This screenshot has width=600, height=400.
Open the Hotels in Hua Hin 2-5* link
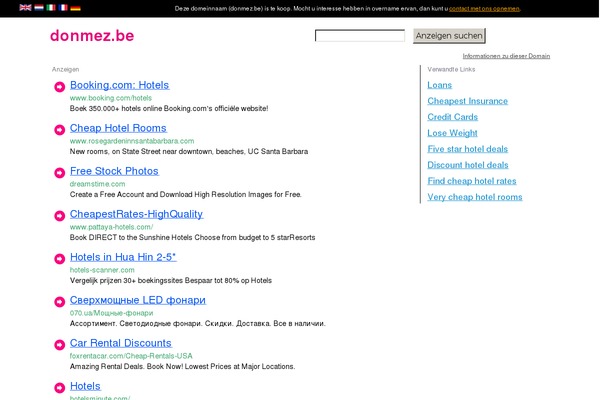(x=123, y=257)
